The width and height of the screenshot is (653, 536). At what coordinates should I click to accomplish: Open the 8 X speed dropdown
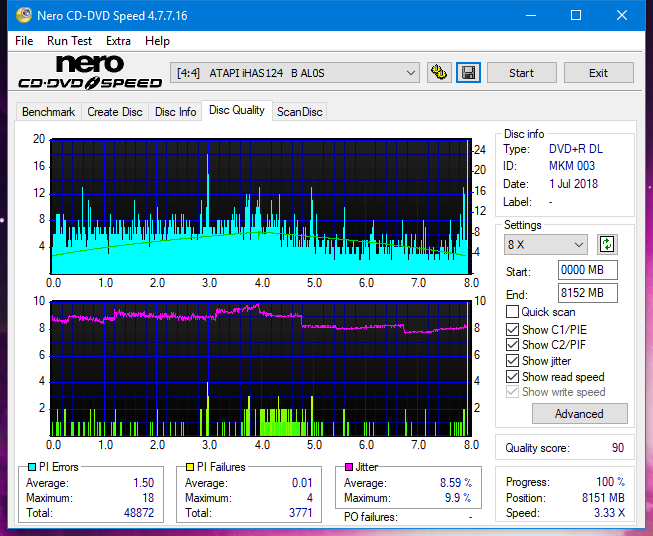click(x=546, y=244)
